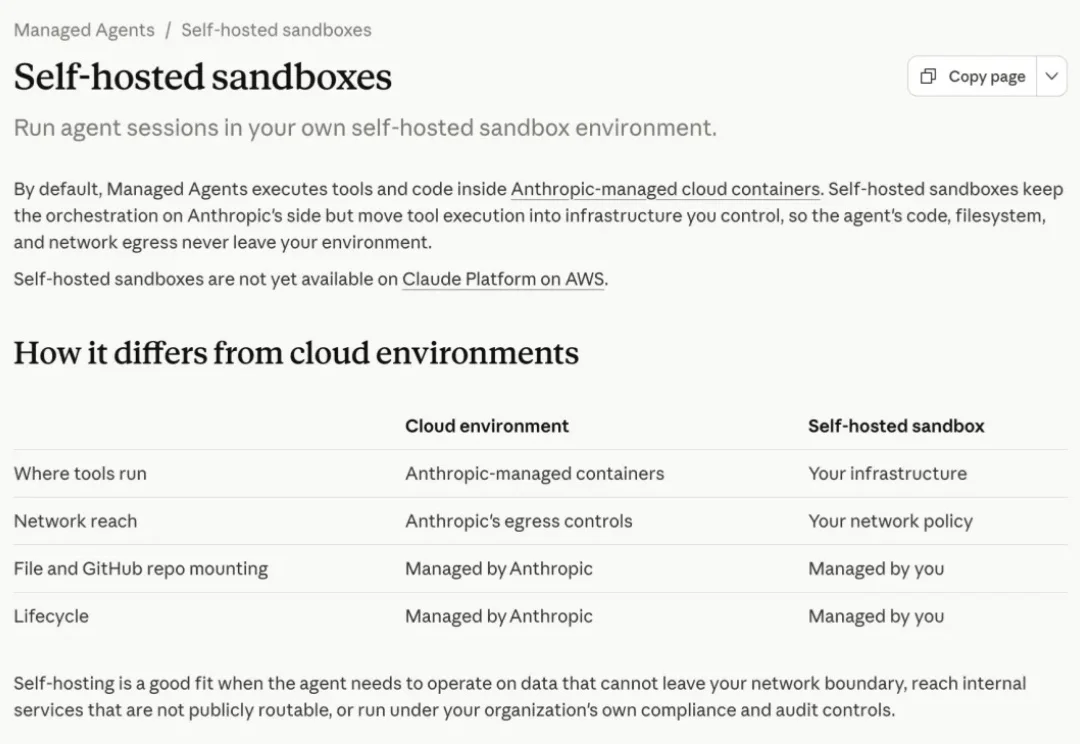
Task: Click the How it differs from cloud environments heading
Action: point(296,353)
